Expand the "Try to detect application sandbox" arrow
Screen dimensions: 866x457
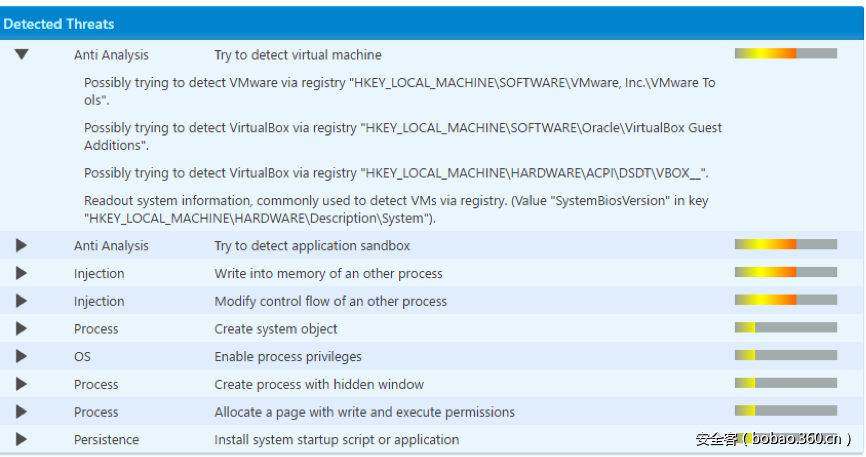[21, 245]
